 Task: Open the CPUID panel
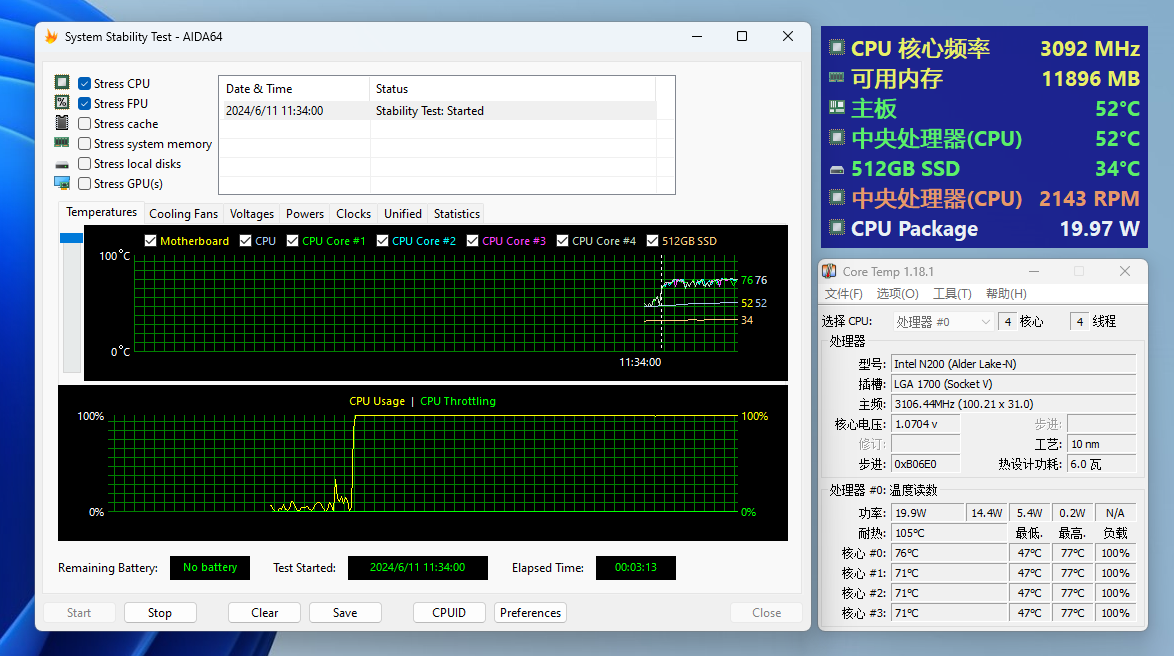(449, 613)
